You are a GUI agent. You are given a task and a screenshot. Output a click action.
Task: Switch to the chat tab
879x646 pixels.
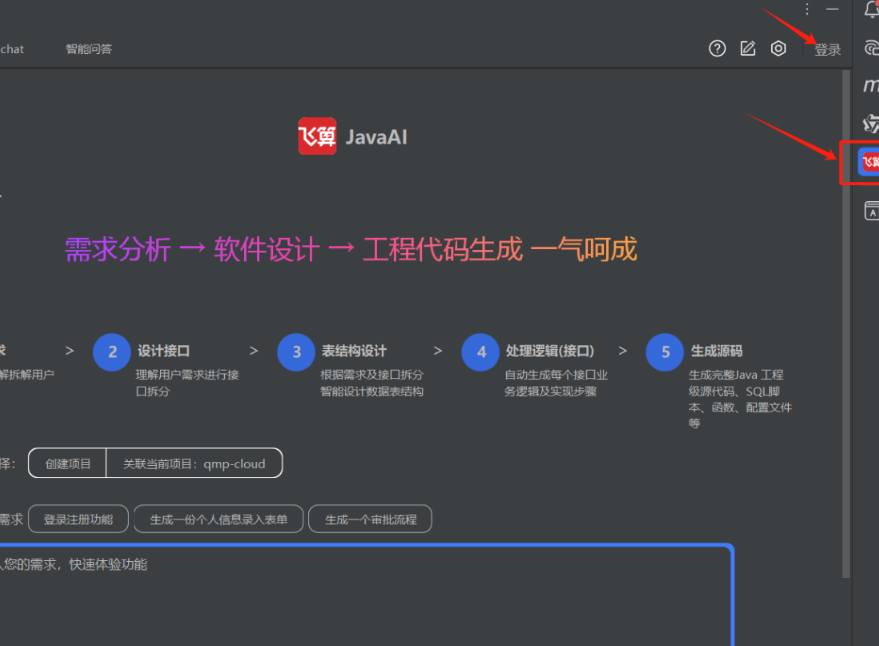click(12, 49)
